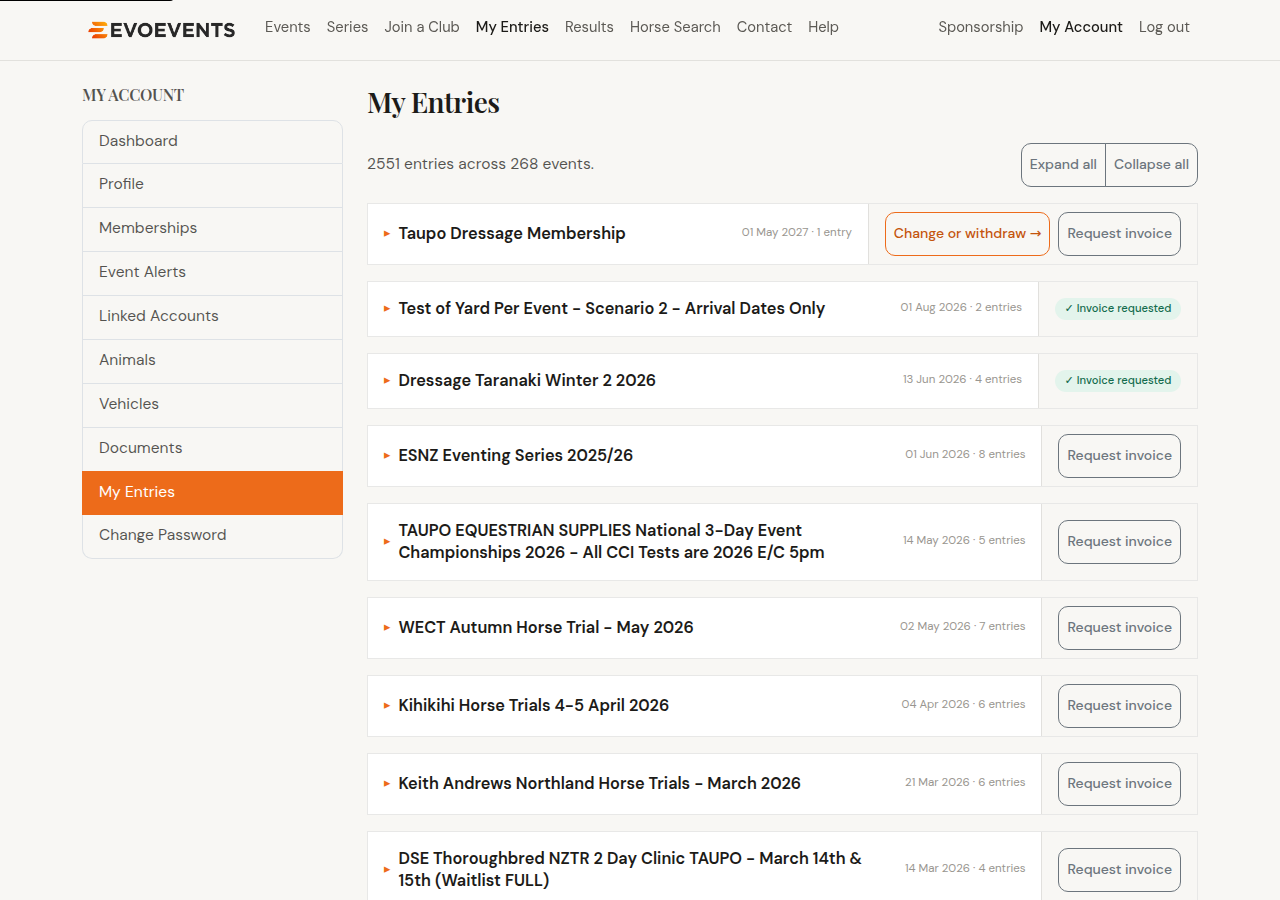Open the Contact page link
Viewport: 1280px width, 900px height.
(764, 27)
